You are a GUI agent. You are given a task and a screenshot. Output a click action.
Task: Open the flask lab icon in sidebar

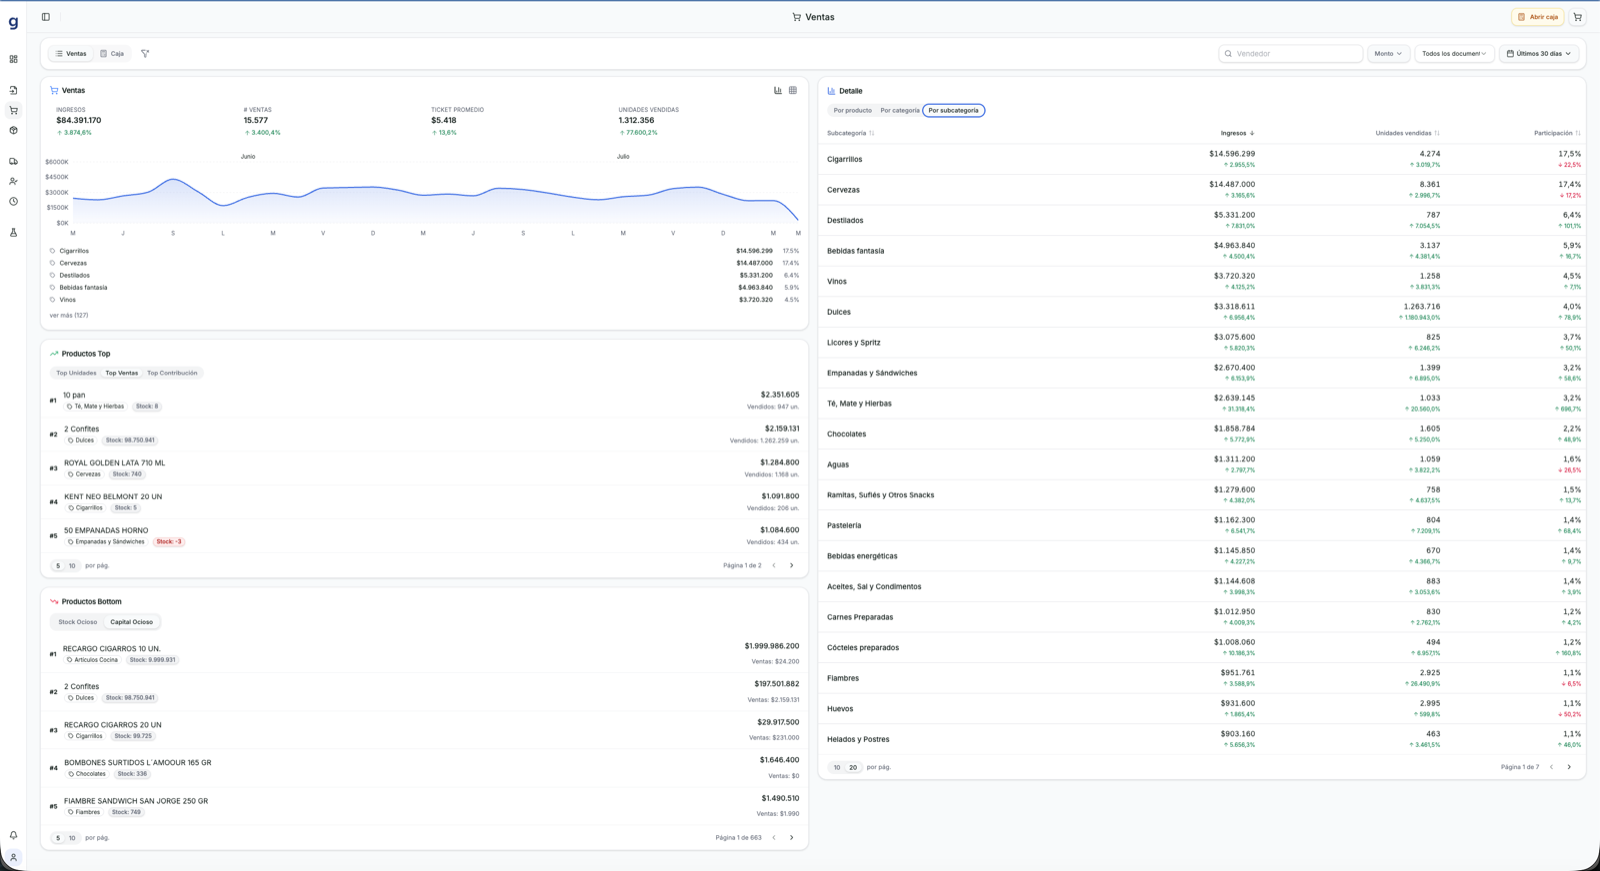[x=13, y=232]
